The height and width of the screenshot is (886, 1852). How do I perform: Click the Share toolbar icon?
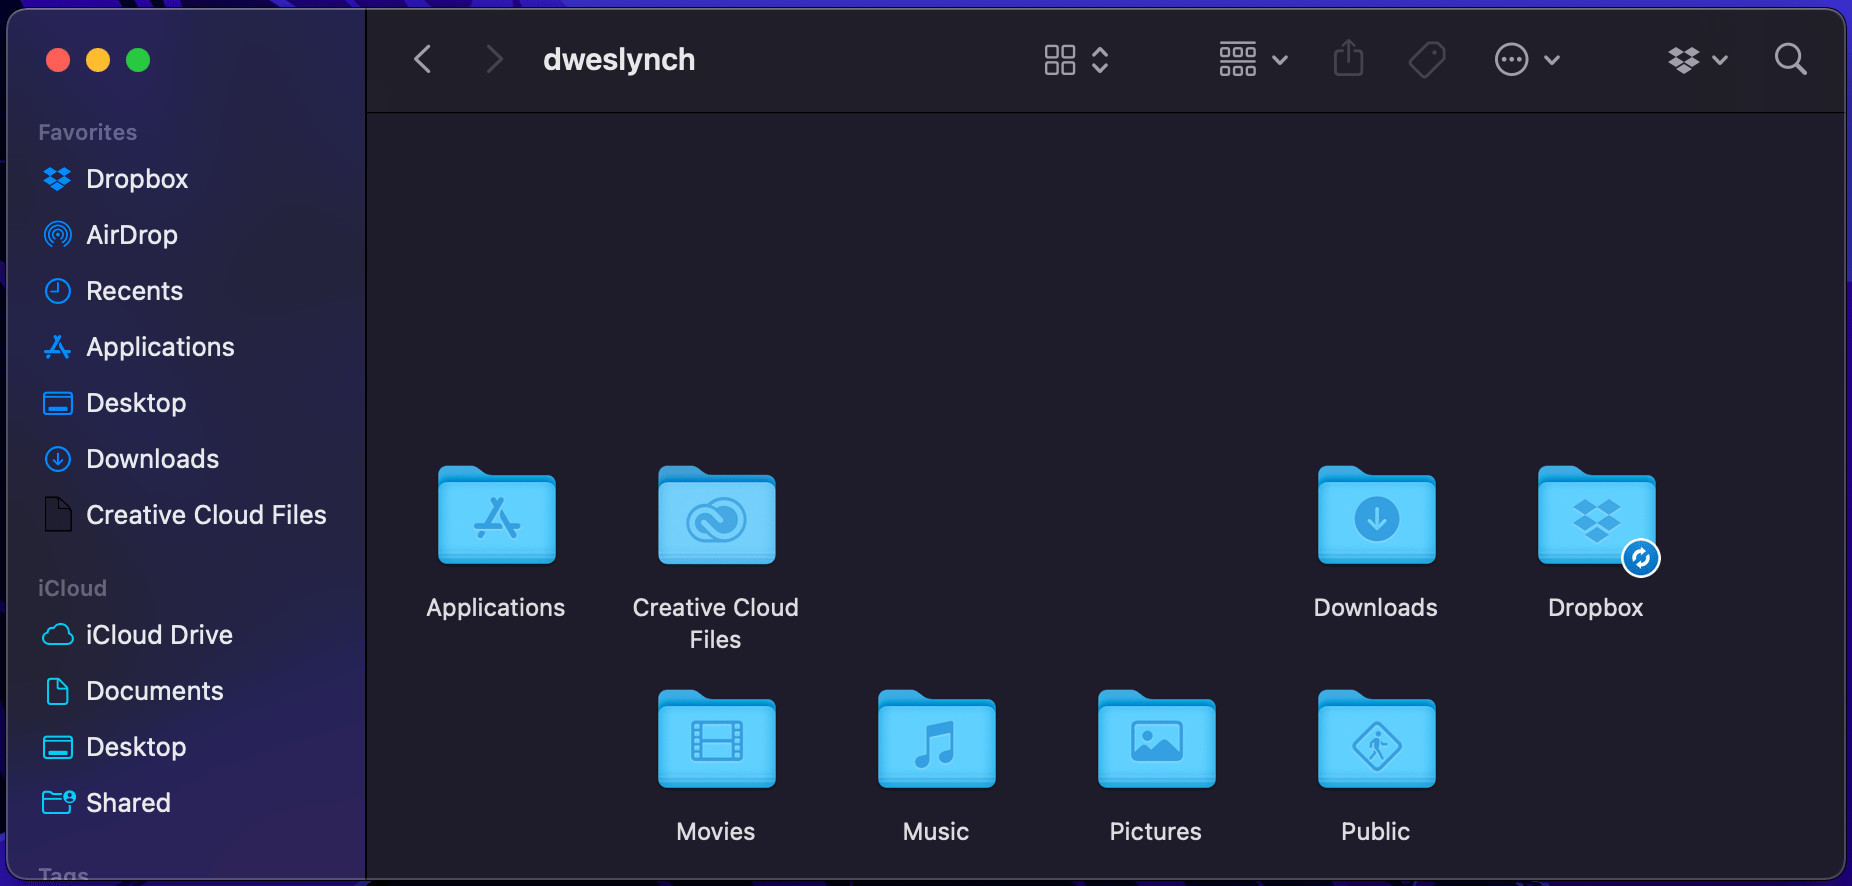pyautogui.click(x=1348, y=58)
